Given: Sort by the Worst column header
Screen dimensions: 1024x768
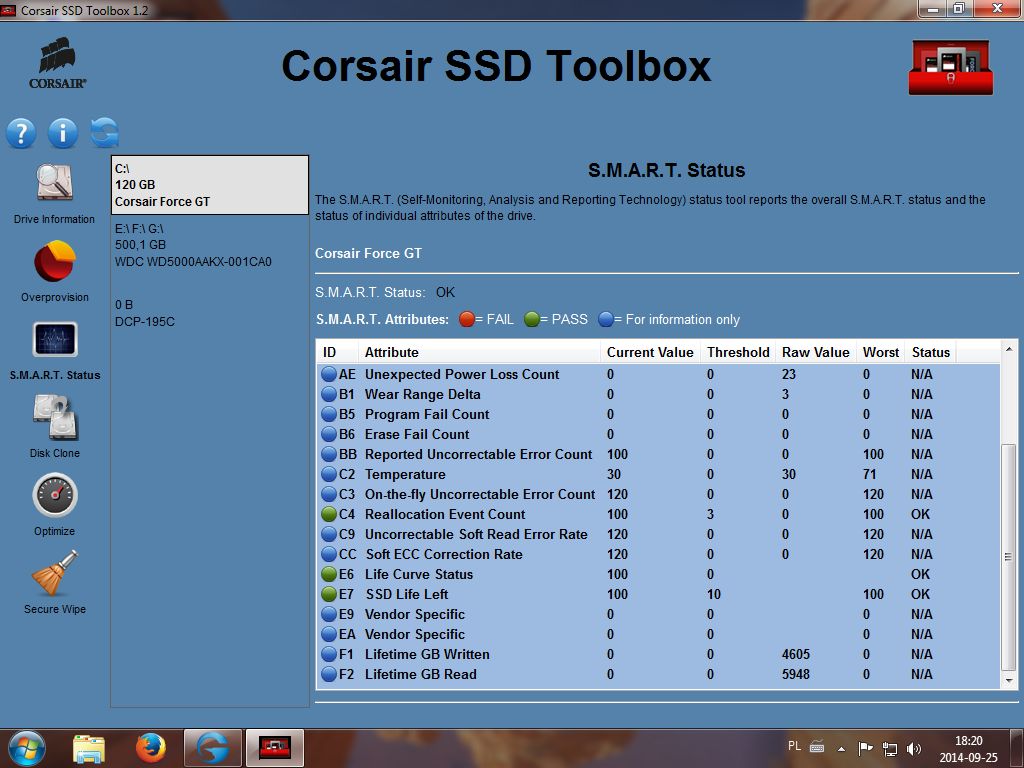Looking at the screenshot, I should click(881, 352).
